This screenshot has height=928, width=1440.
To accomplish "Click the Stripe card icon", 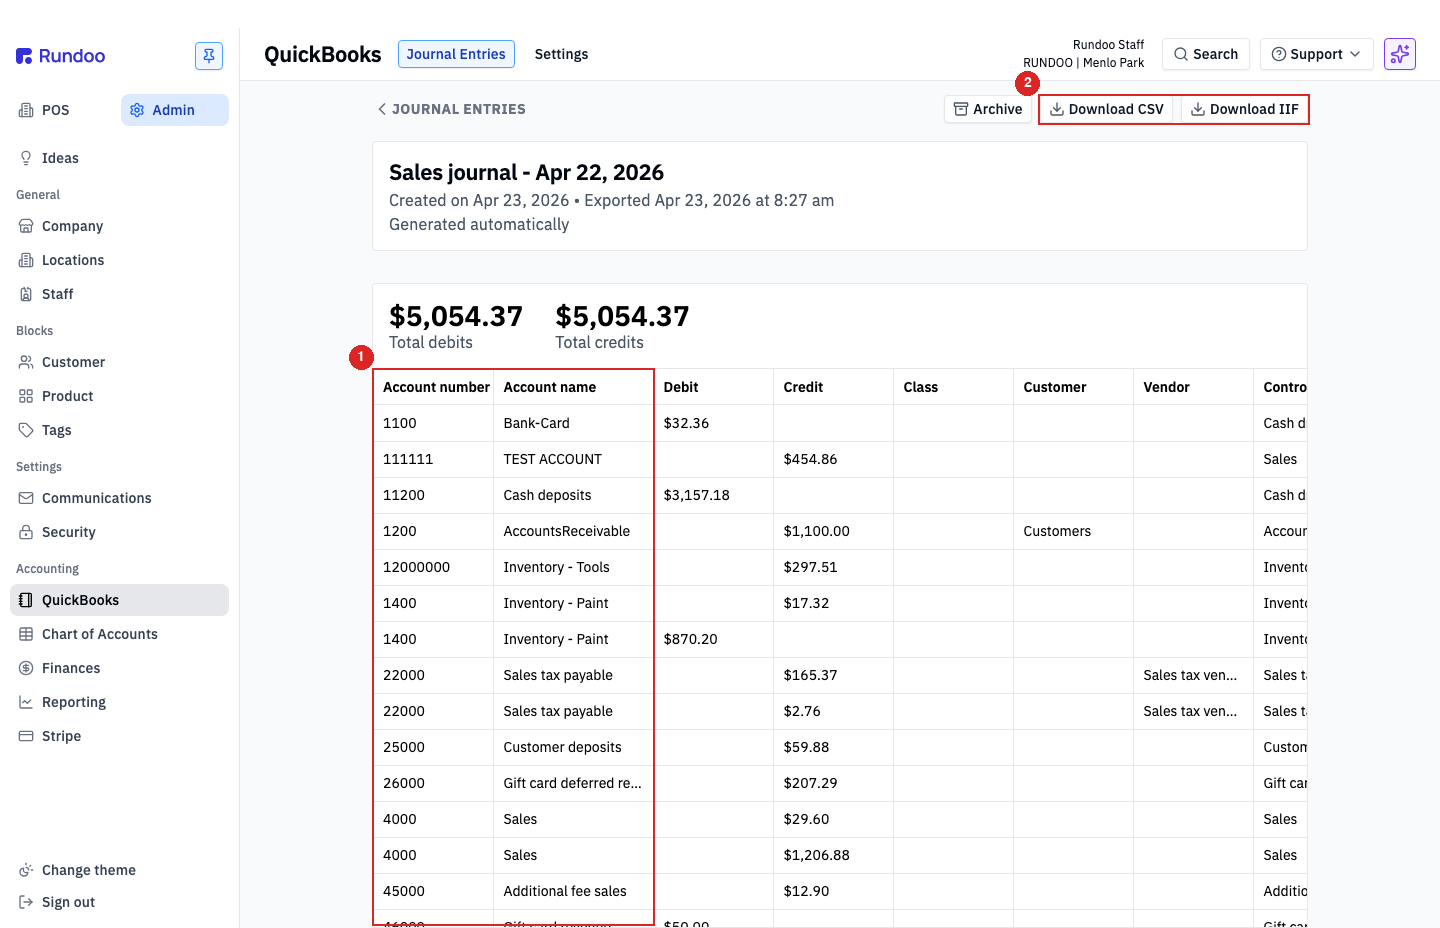I will click(x=26, y=736).
